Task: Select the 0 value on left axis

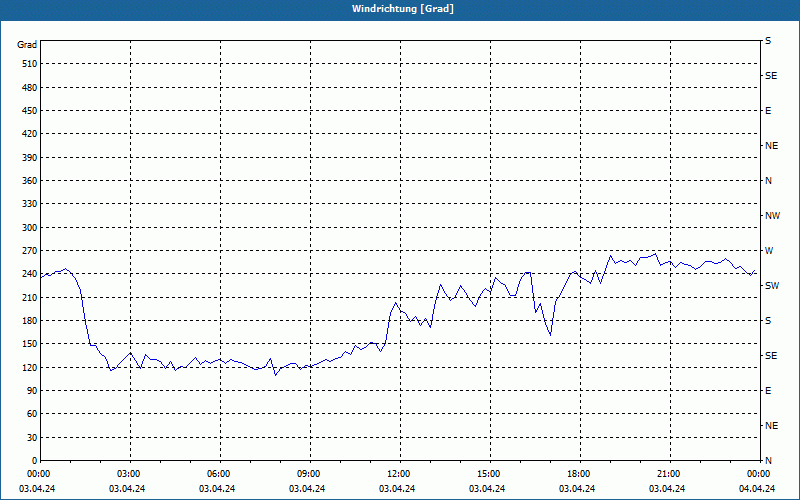Action: pyautogui.click(x=34, y=461)
